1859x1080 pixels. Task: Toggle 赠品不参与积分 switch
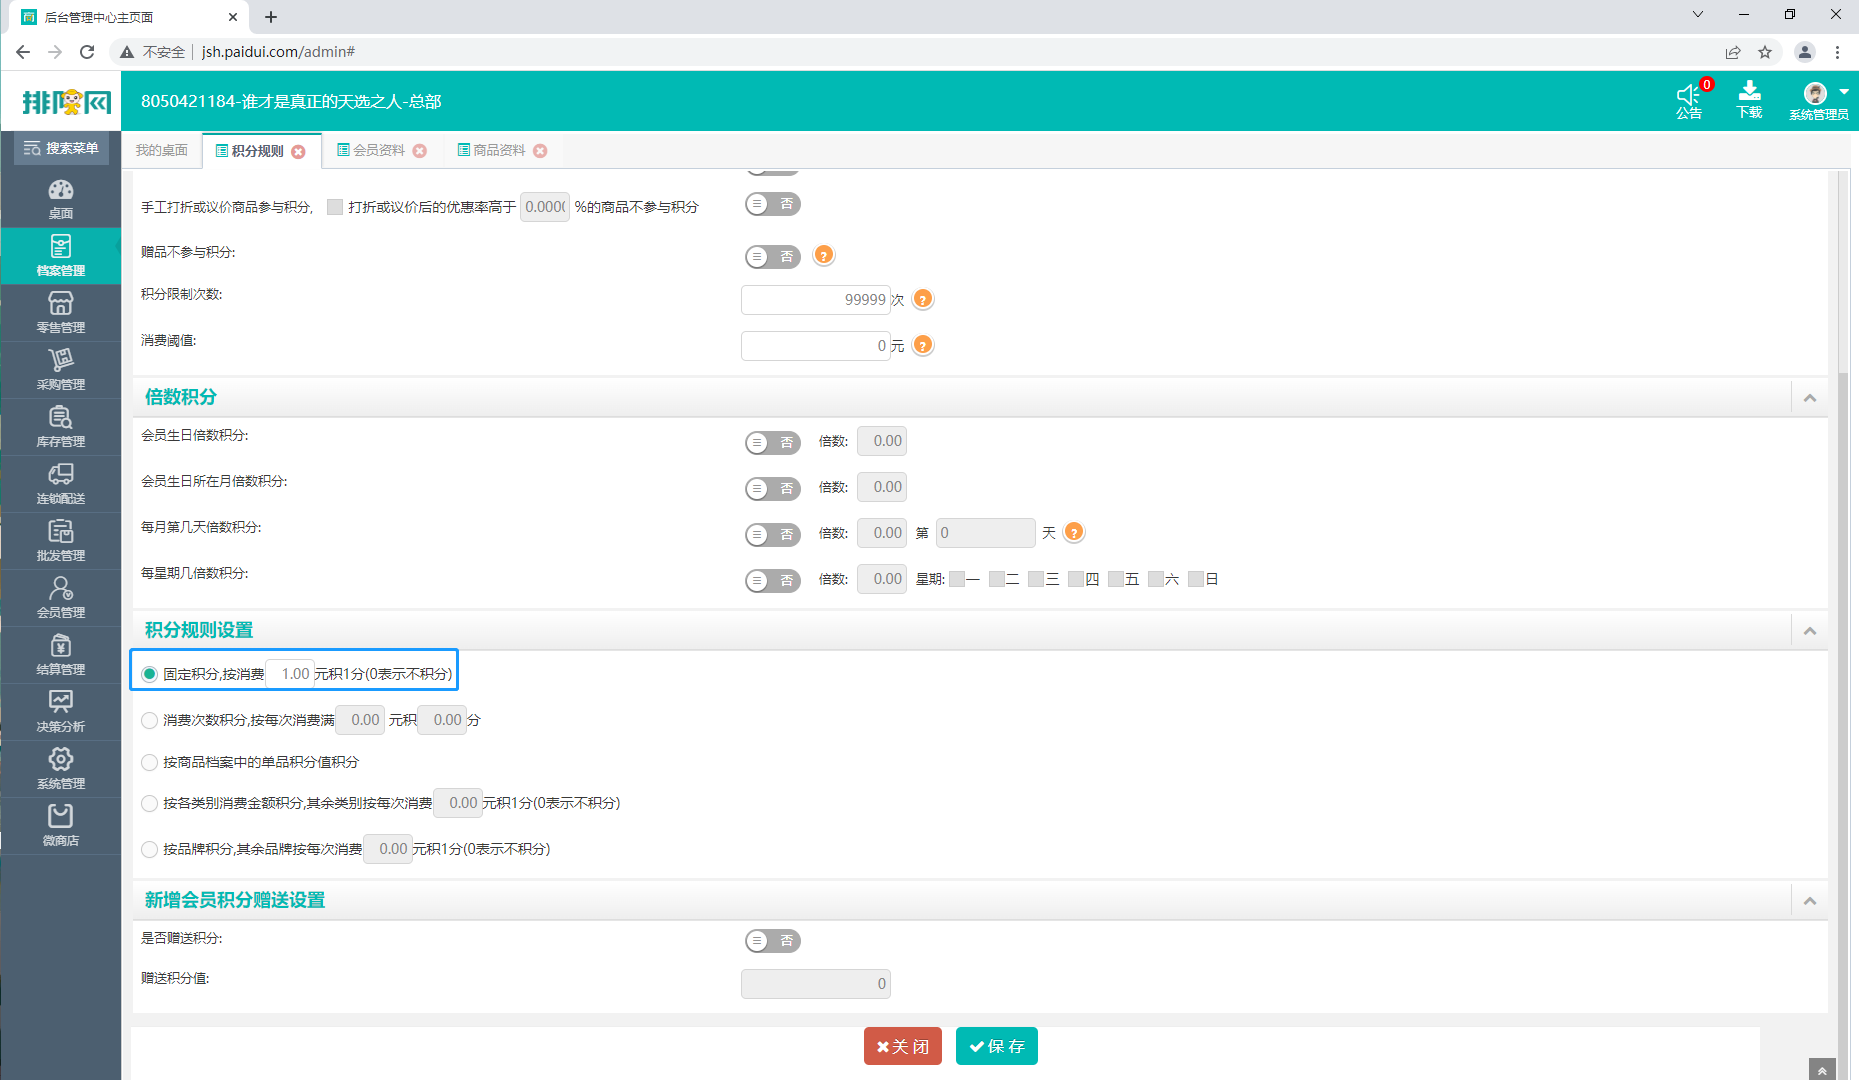pyautogui.click(x=773, y=257)
